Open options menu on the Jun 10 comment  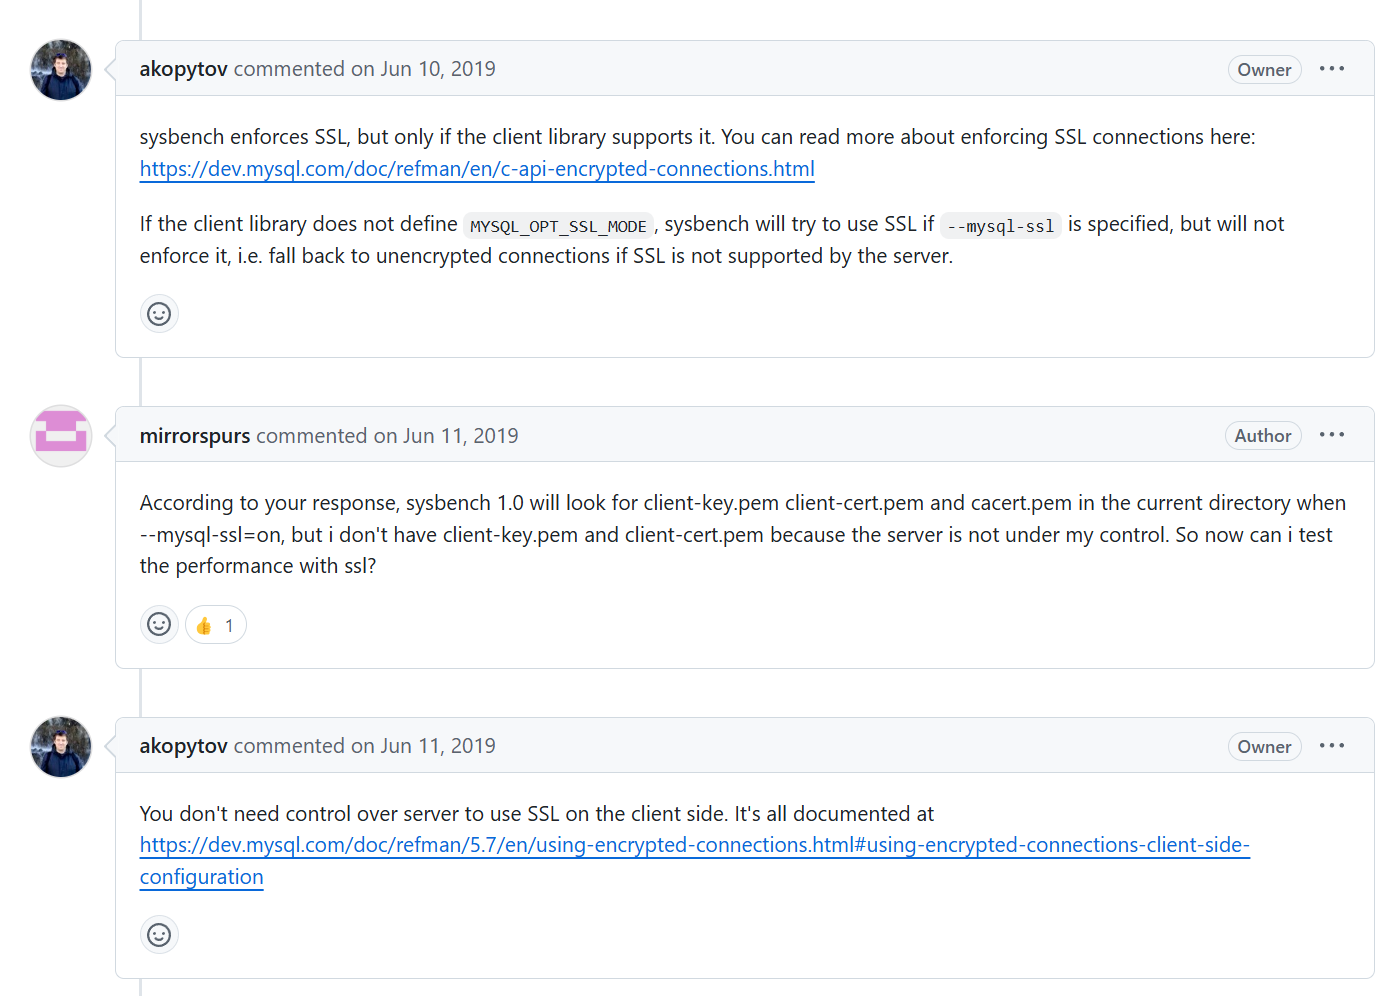1331,69
